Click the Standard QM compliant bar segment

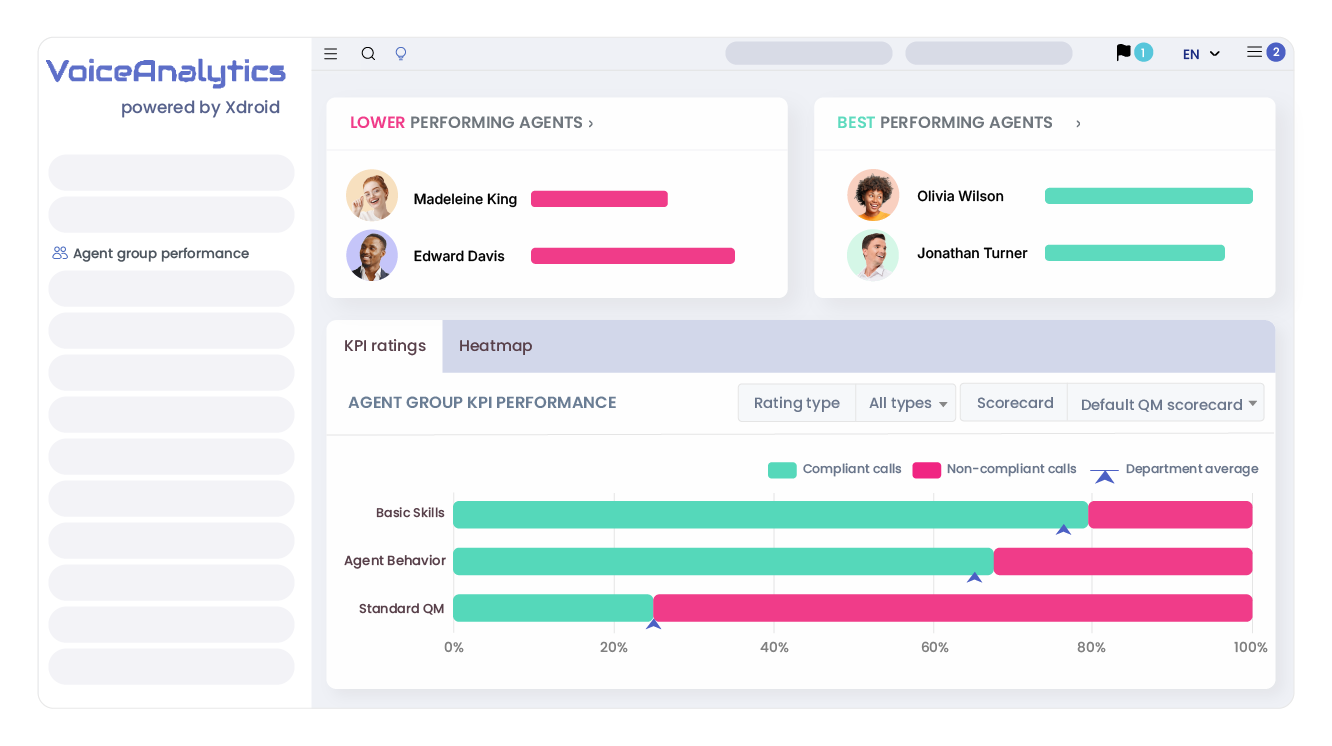point(553,607)
